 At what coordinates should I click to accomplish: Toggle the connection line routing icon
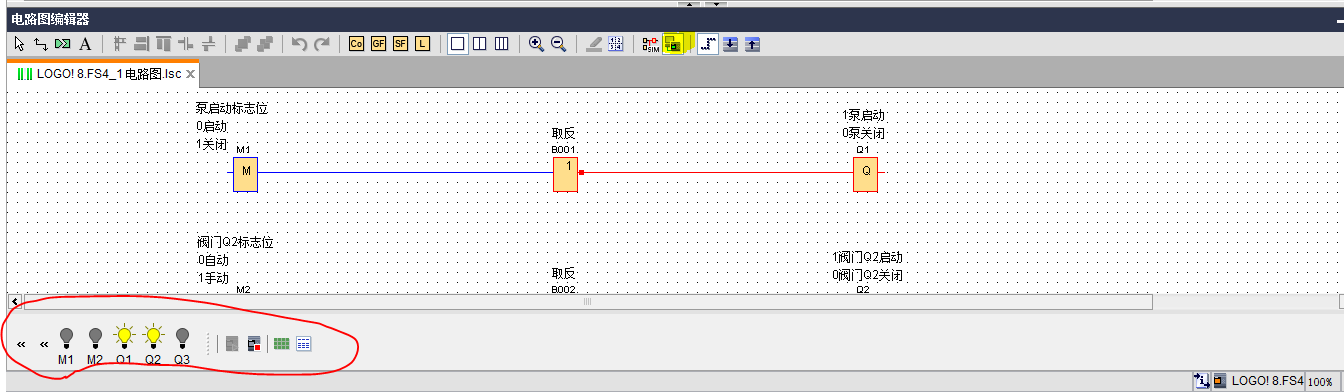point(708,44)
